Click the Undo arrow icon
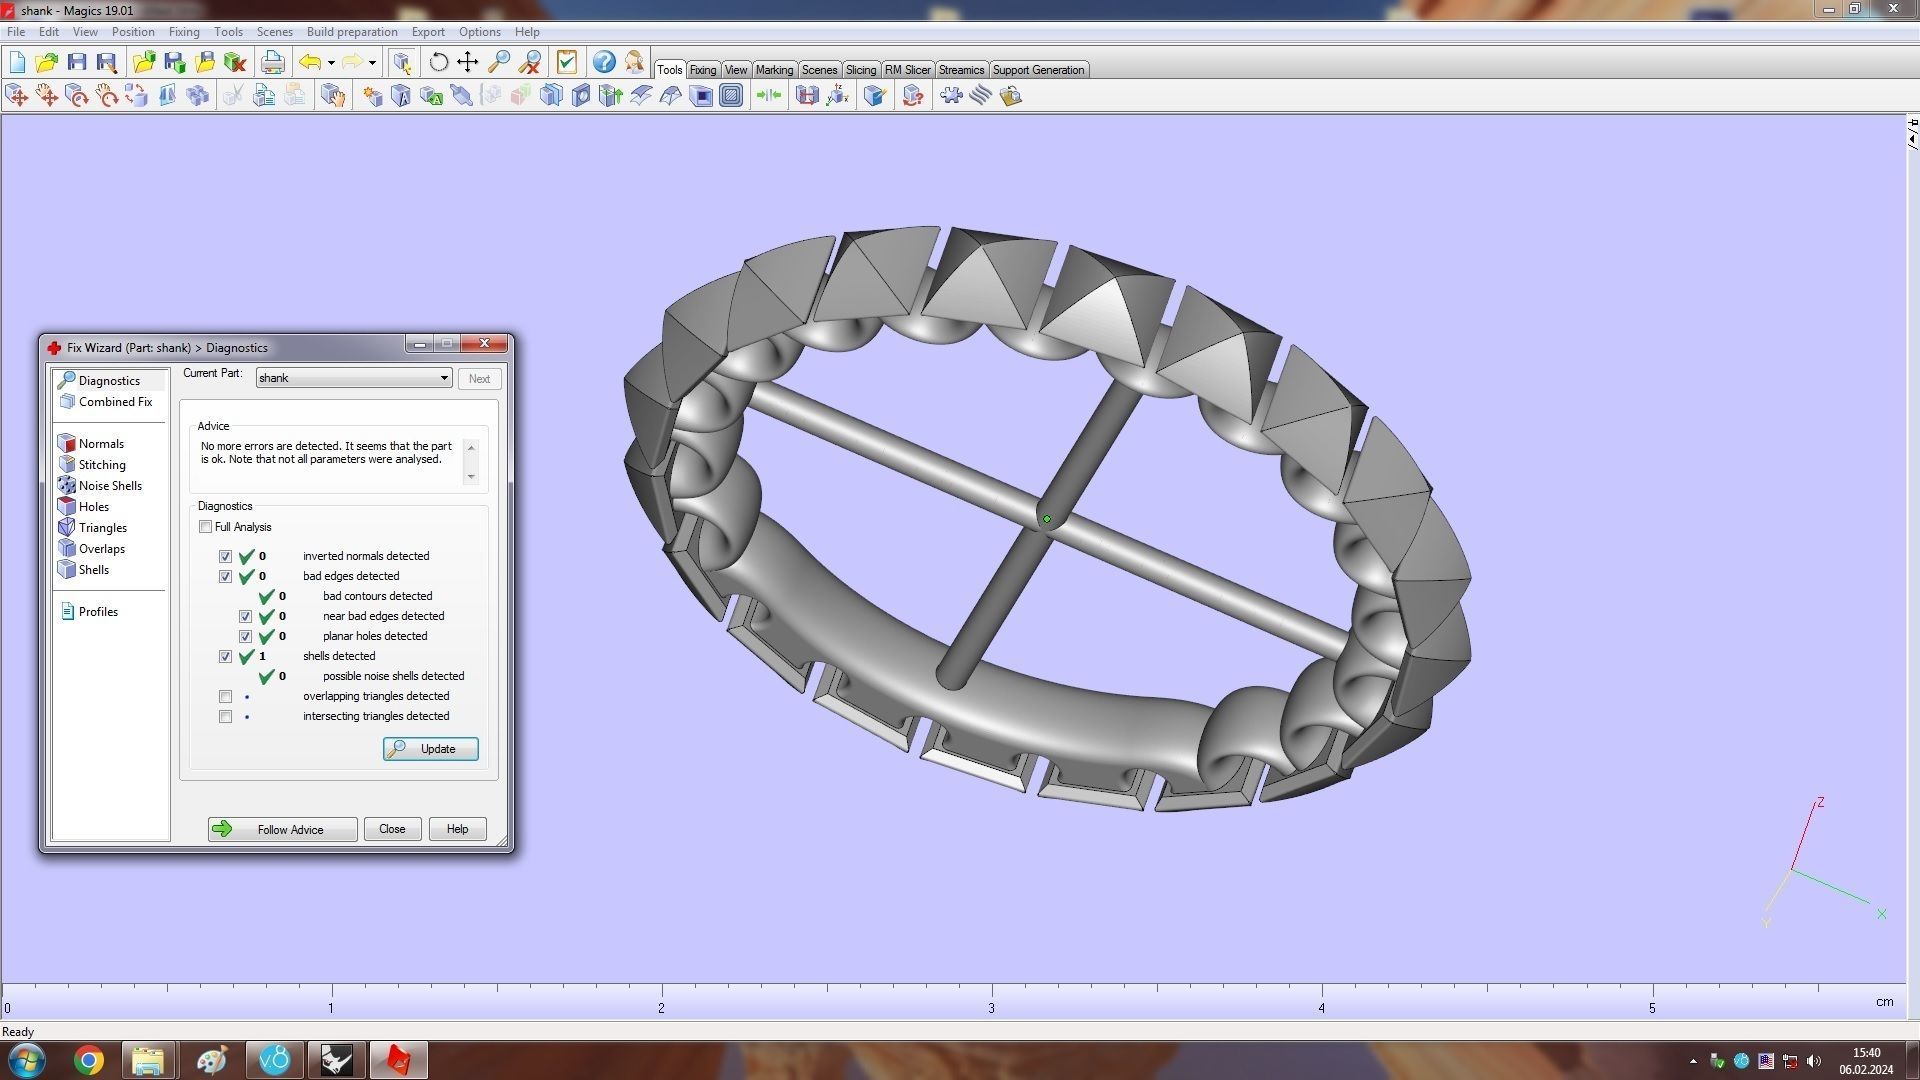The image size is (1920, 1080). click(x=310, y=63)
